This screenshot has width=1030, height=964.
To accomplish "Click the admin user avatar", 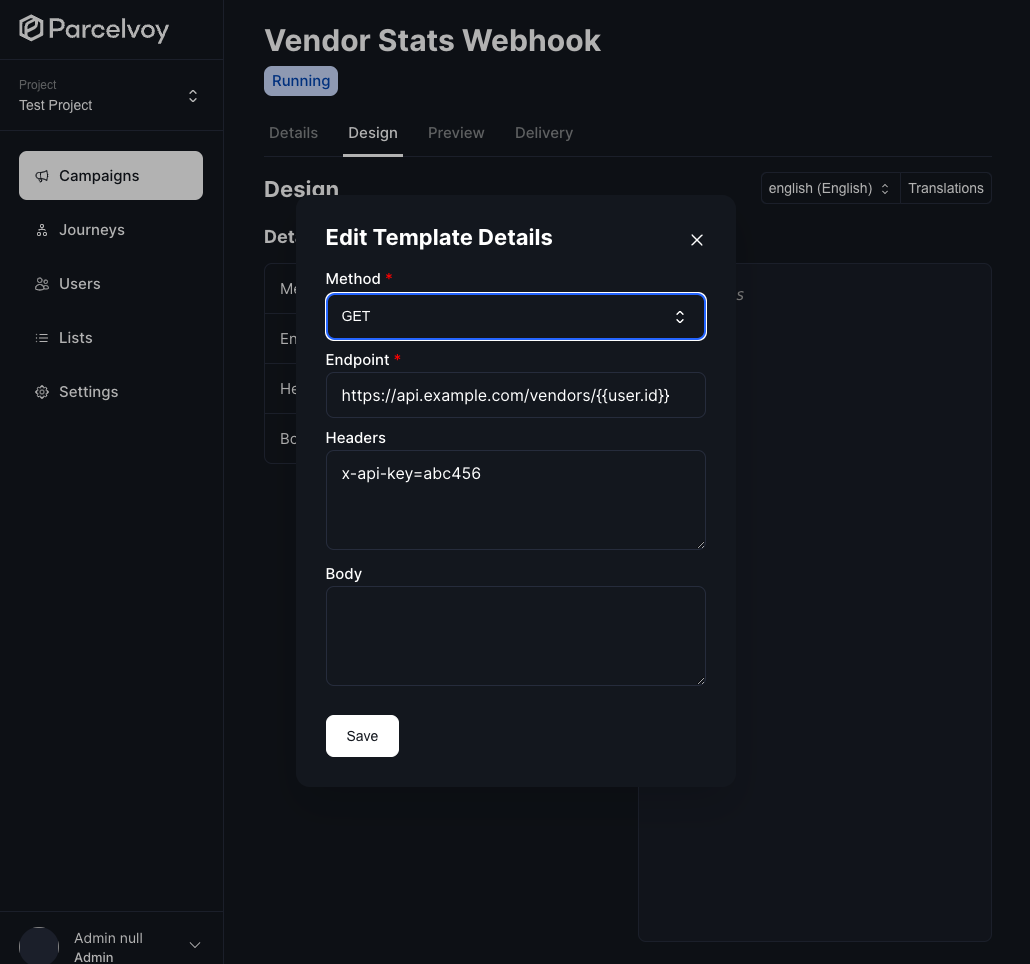I will [x=39, y=946].
